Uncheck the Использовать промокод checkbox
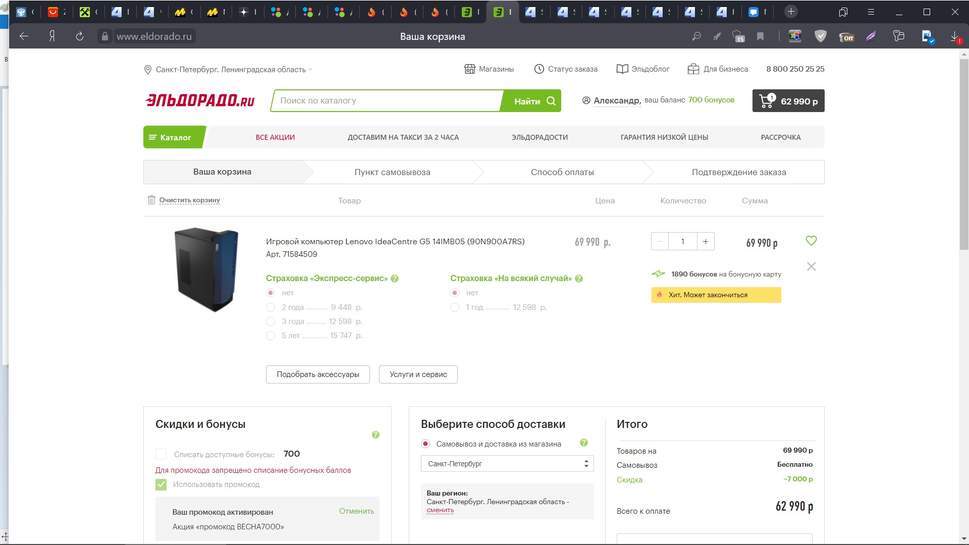969x545 pixels. [161, 485]
